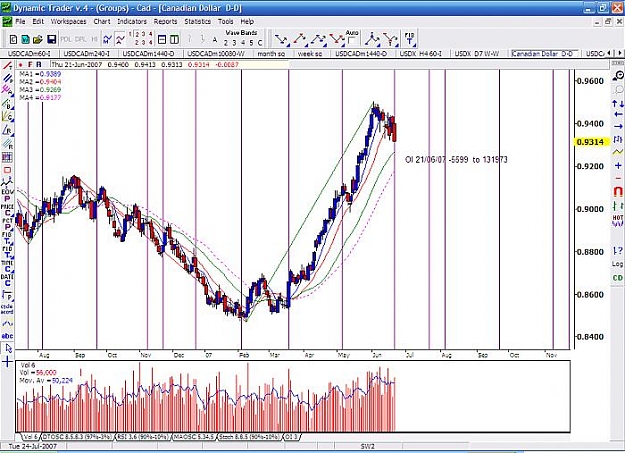Click the left arrow scroll icon on right sidebar
This screenshot has height=453, width=625.
(618, 115)
